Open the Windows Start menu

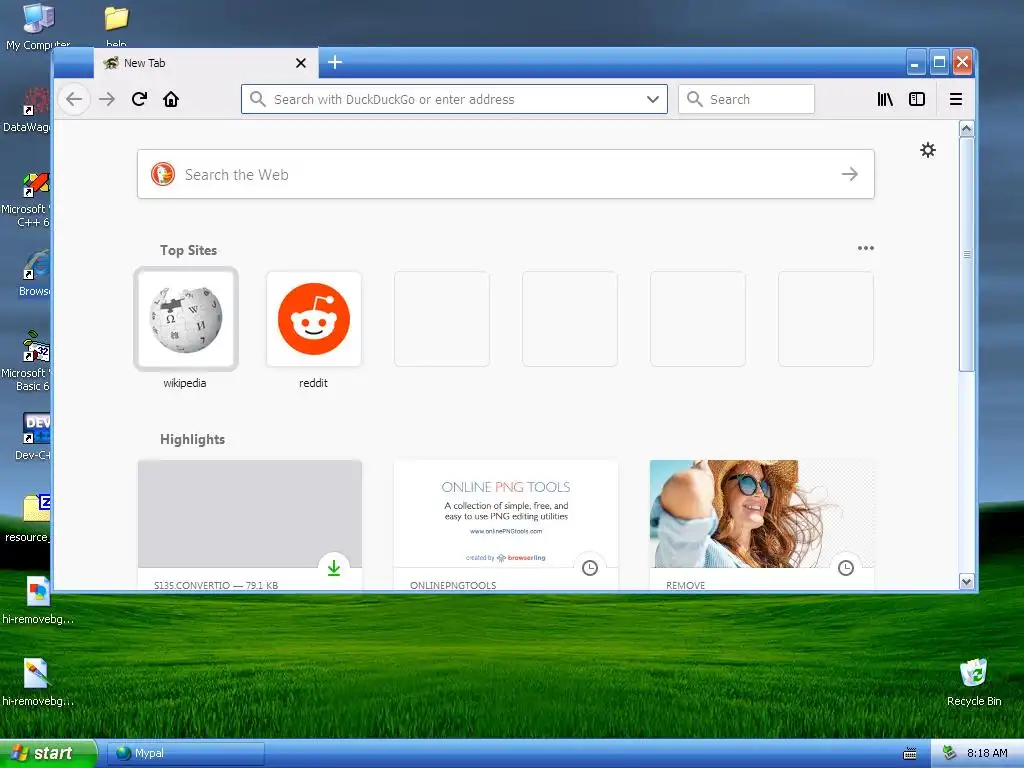click(48, 753)
